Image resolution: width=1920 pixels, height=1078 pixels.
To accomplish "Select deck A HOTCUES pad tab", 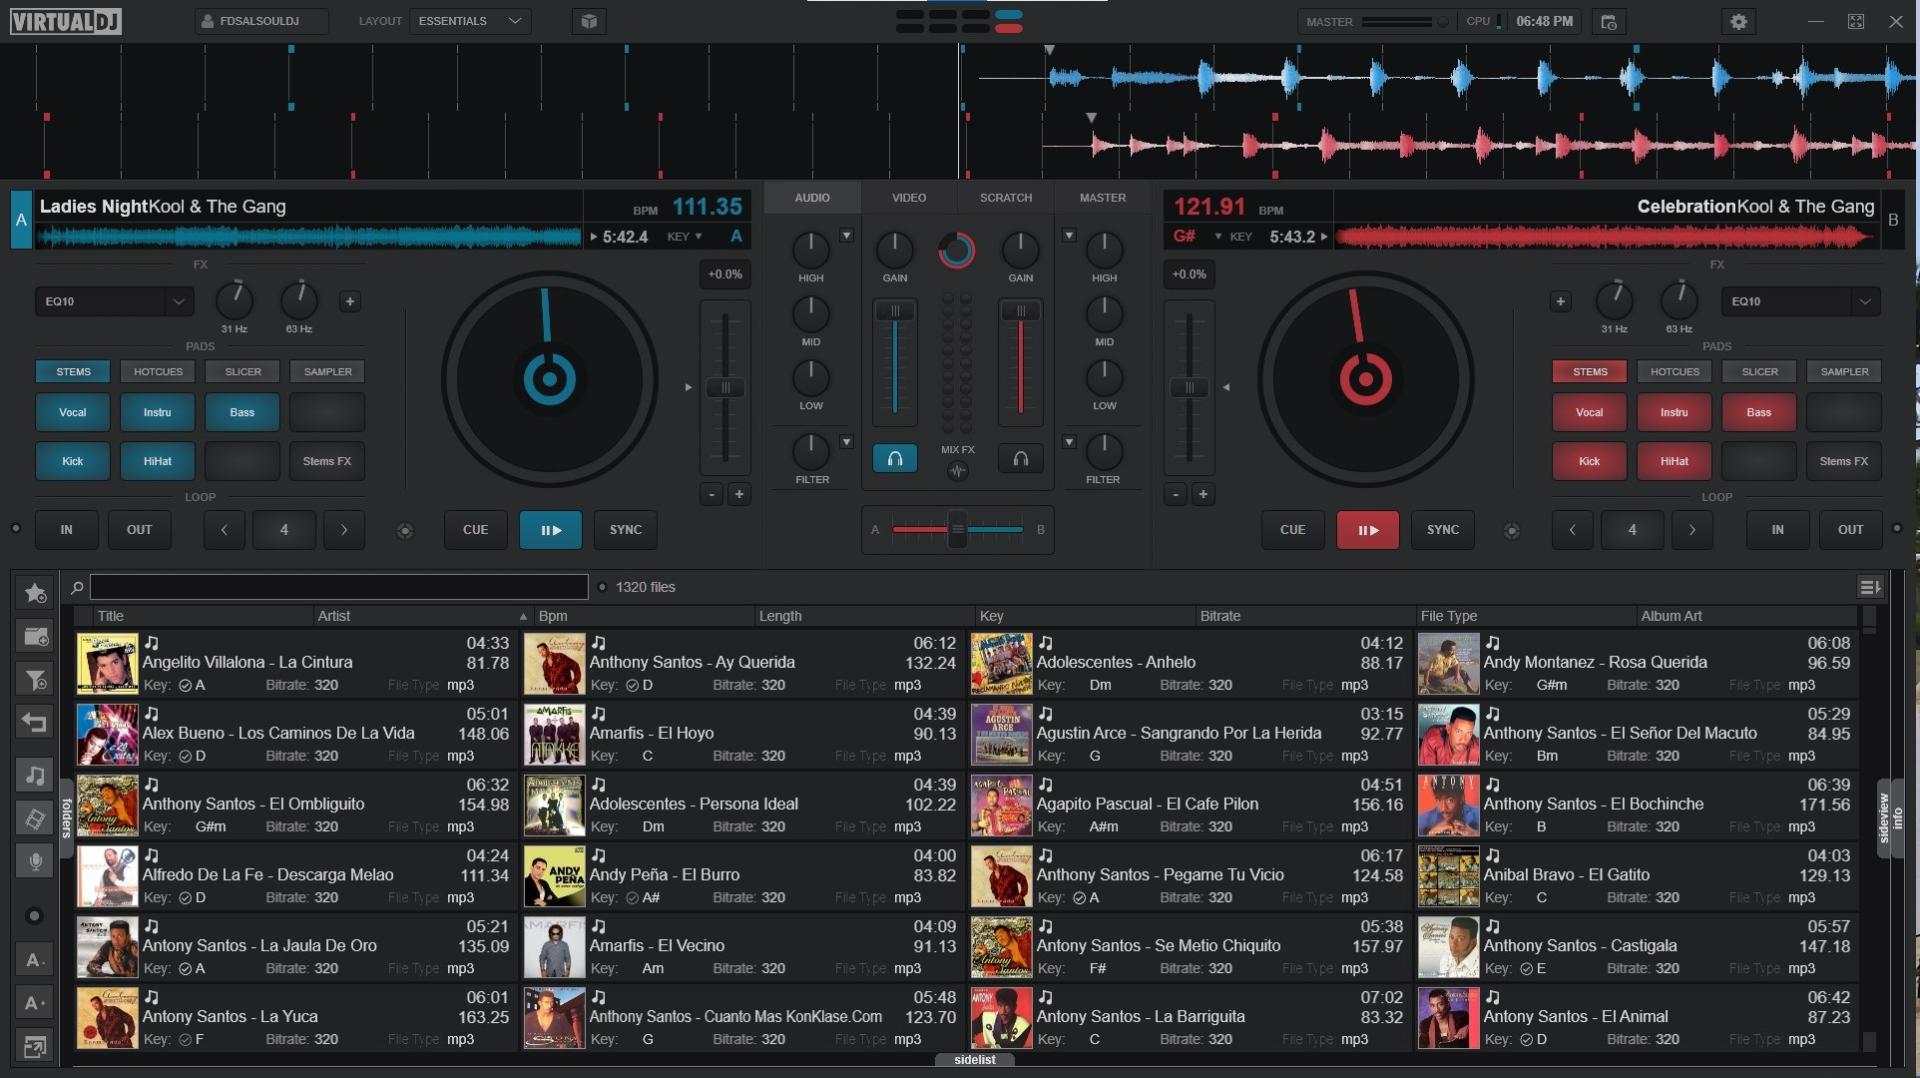I will coord(158,372).
